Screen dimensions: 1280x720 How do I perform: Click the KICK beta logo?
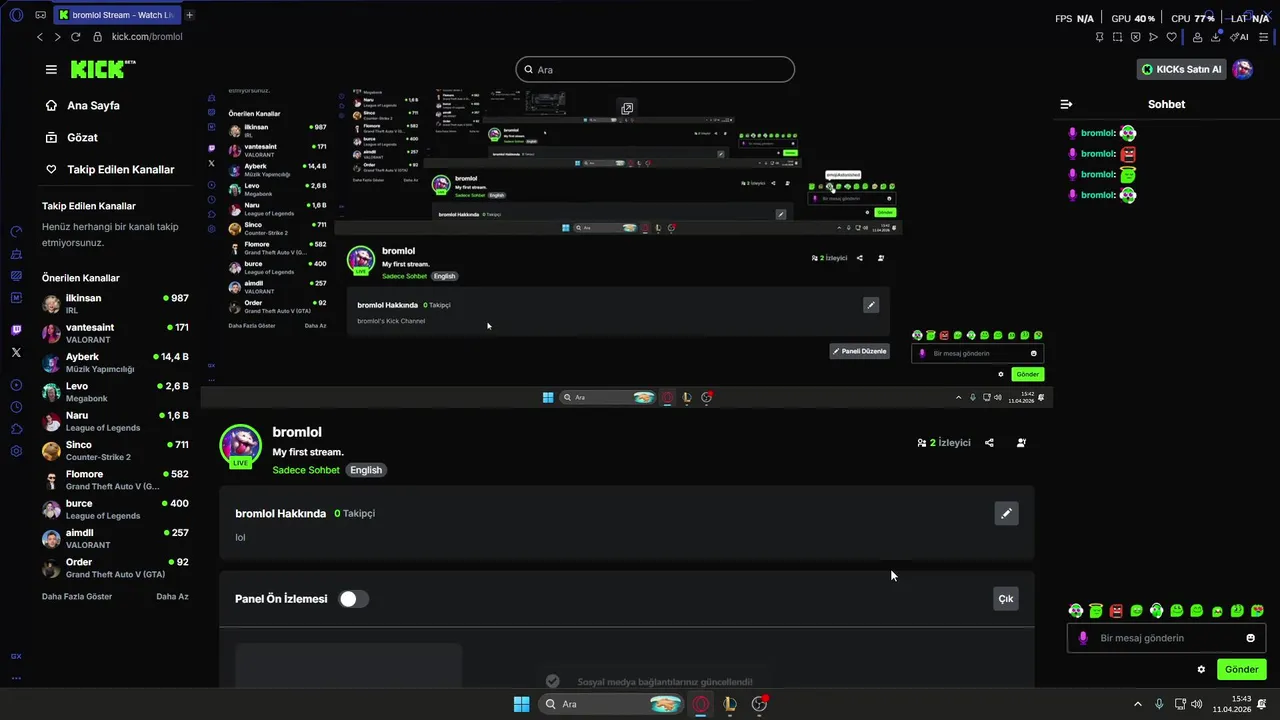[x=103, y=69]
